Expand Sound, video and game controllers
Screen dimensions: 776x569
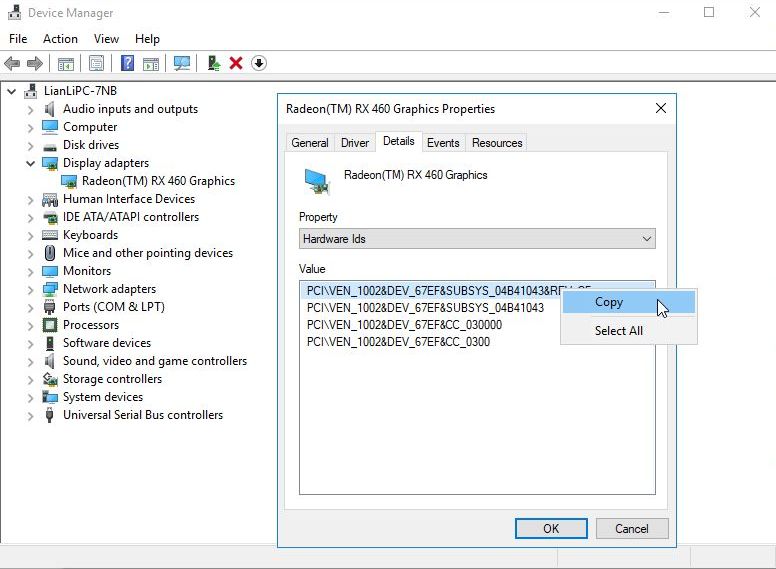[31, 362]
